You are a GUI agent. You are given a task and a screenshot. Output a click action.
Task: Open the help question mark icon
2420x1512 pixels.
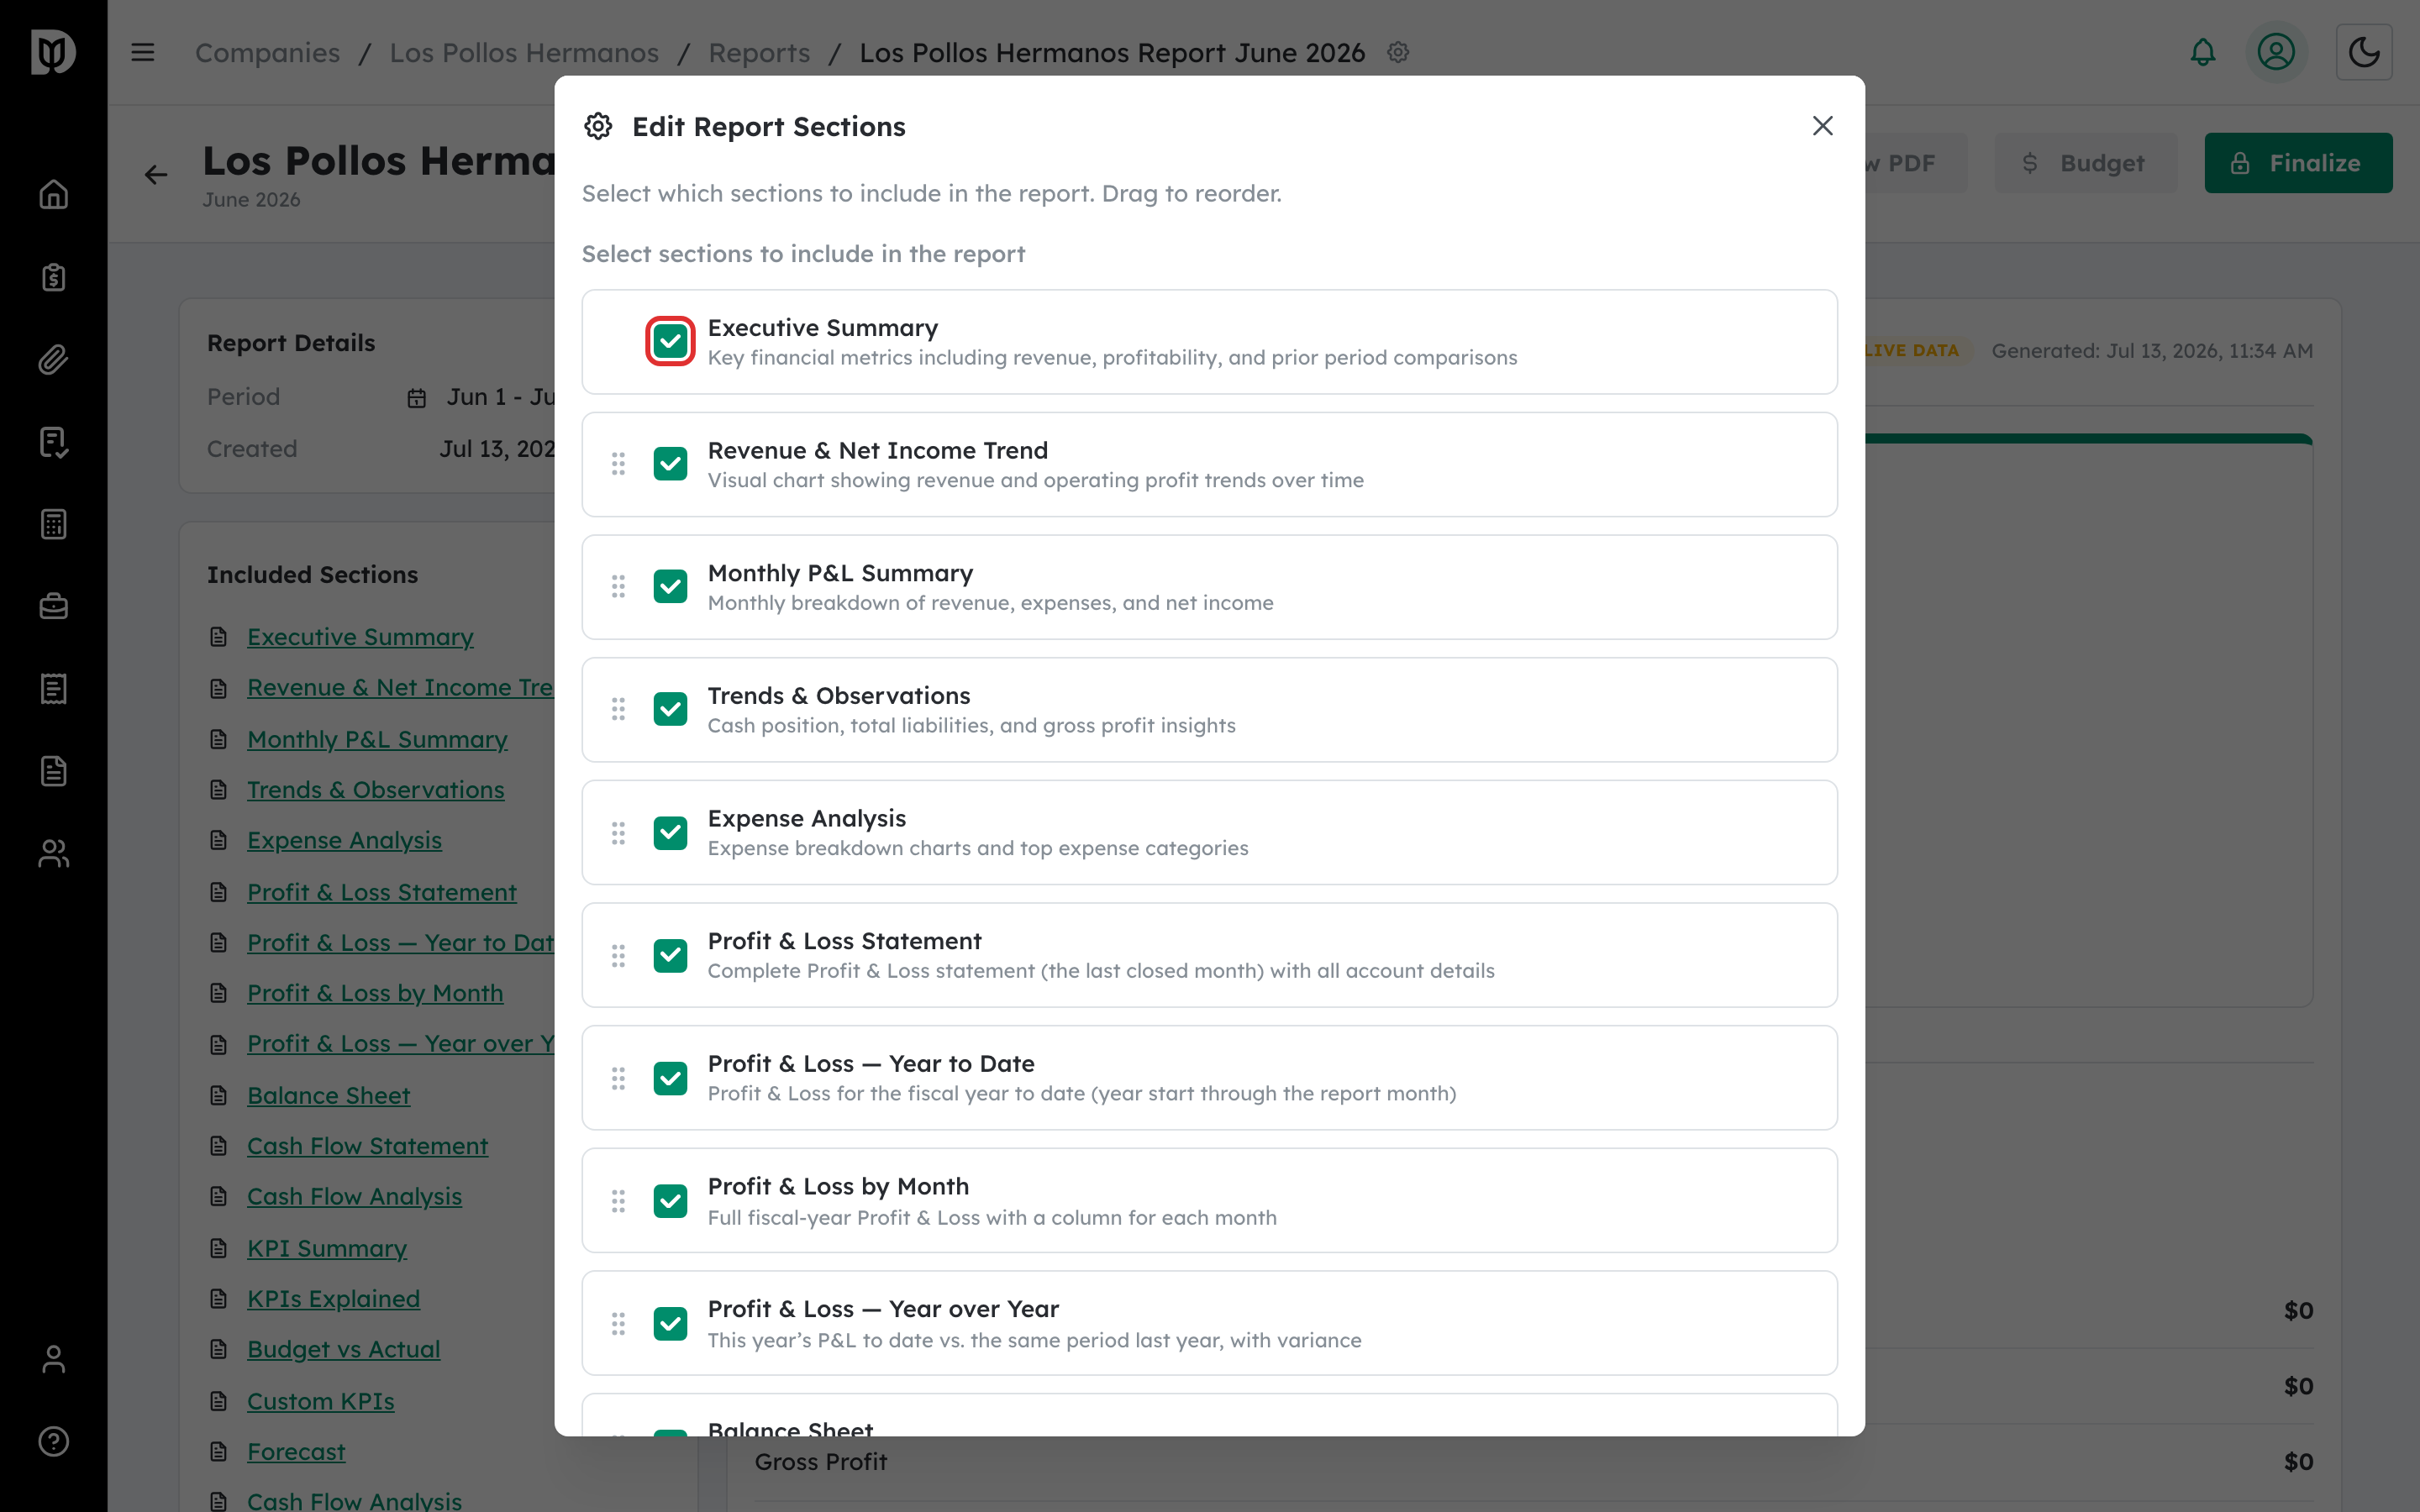click(53, 1441)
